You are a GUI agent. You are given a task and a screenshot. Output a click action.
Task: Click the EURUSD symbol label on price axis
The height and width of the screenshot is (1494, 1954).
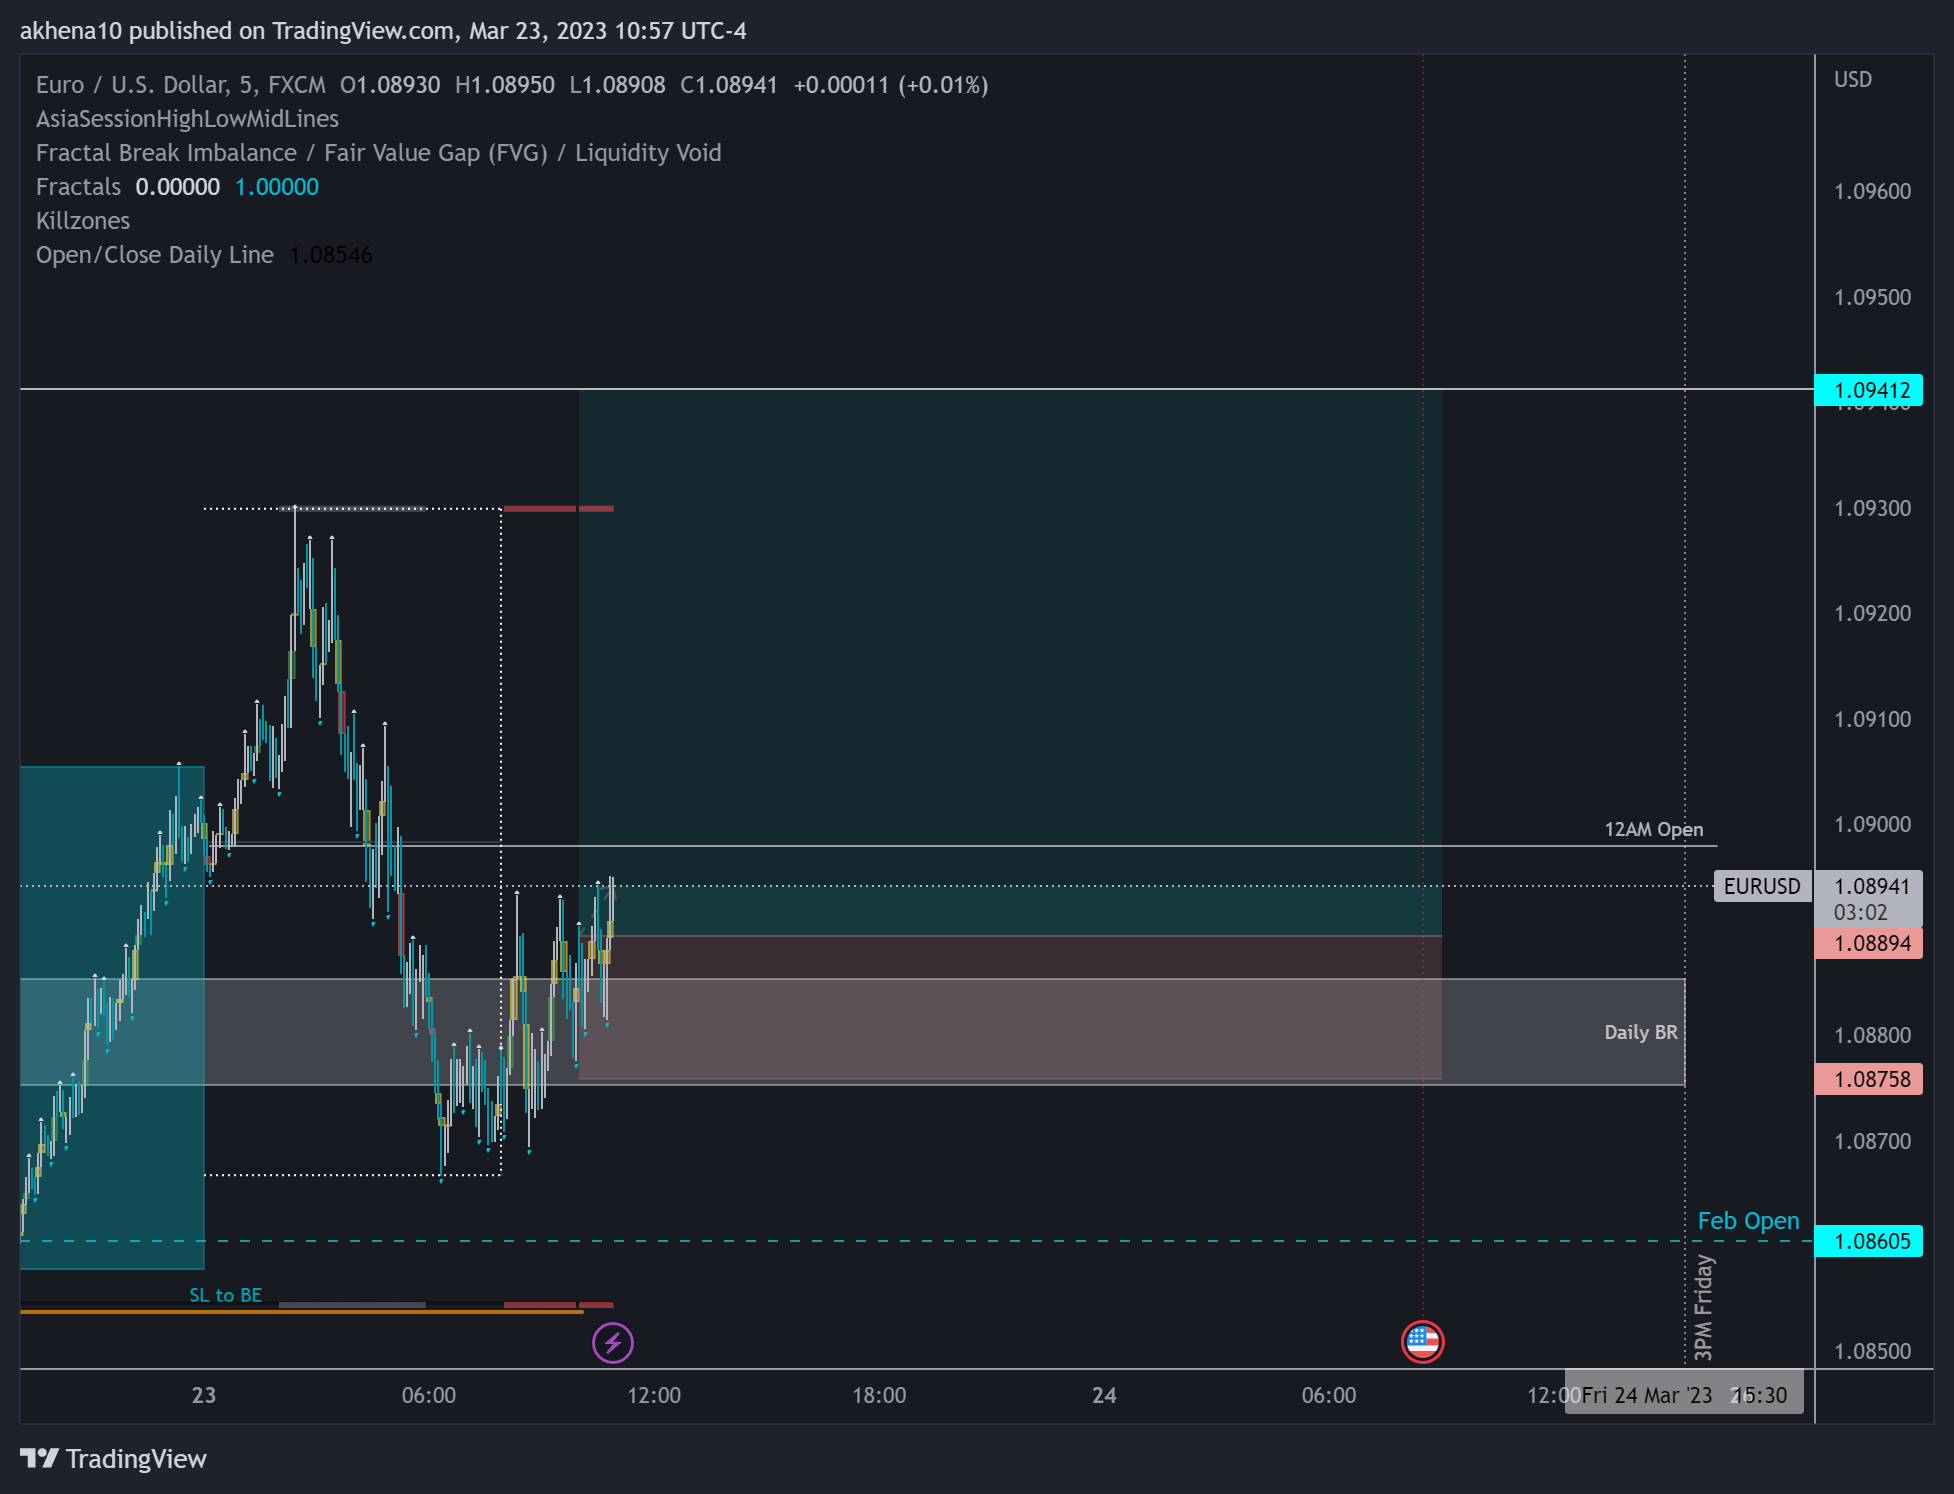pos(1762,886)
